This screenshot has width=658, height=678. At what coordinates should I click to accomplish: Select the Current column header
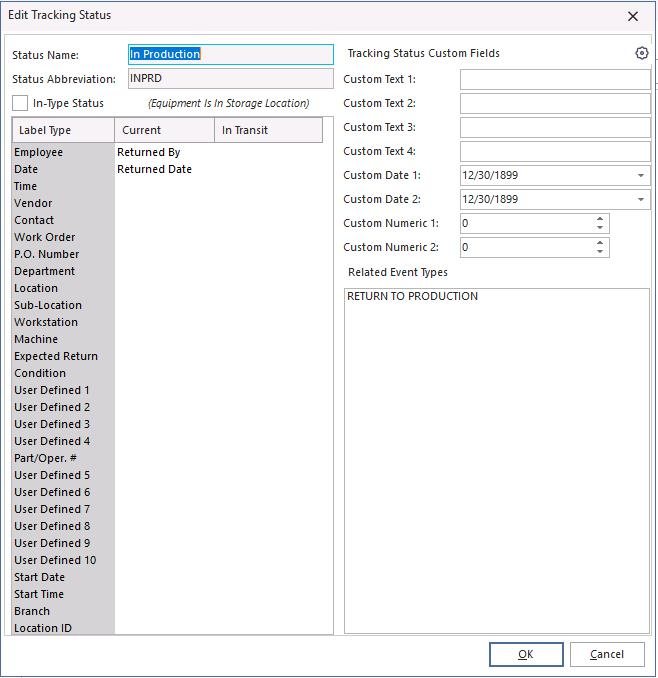(165, 130)
